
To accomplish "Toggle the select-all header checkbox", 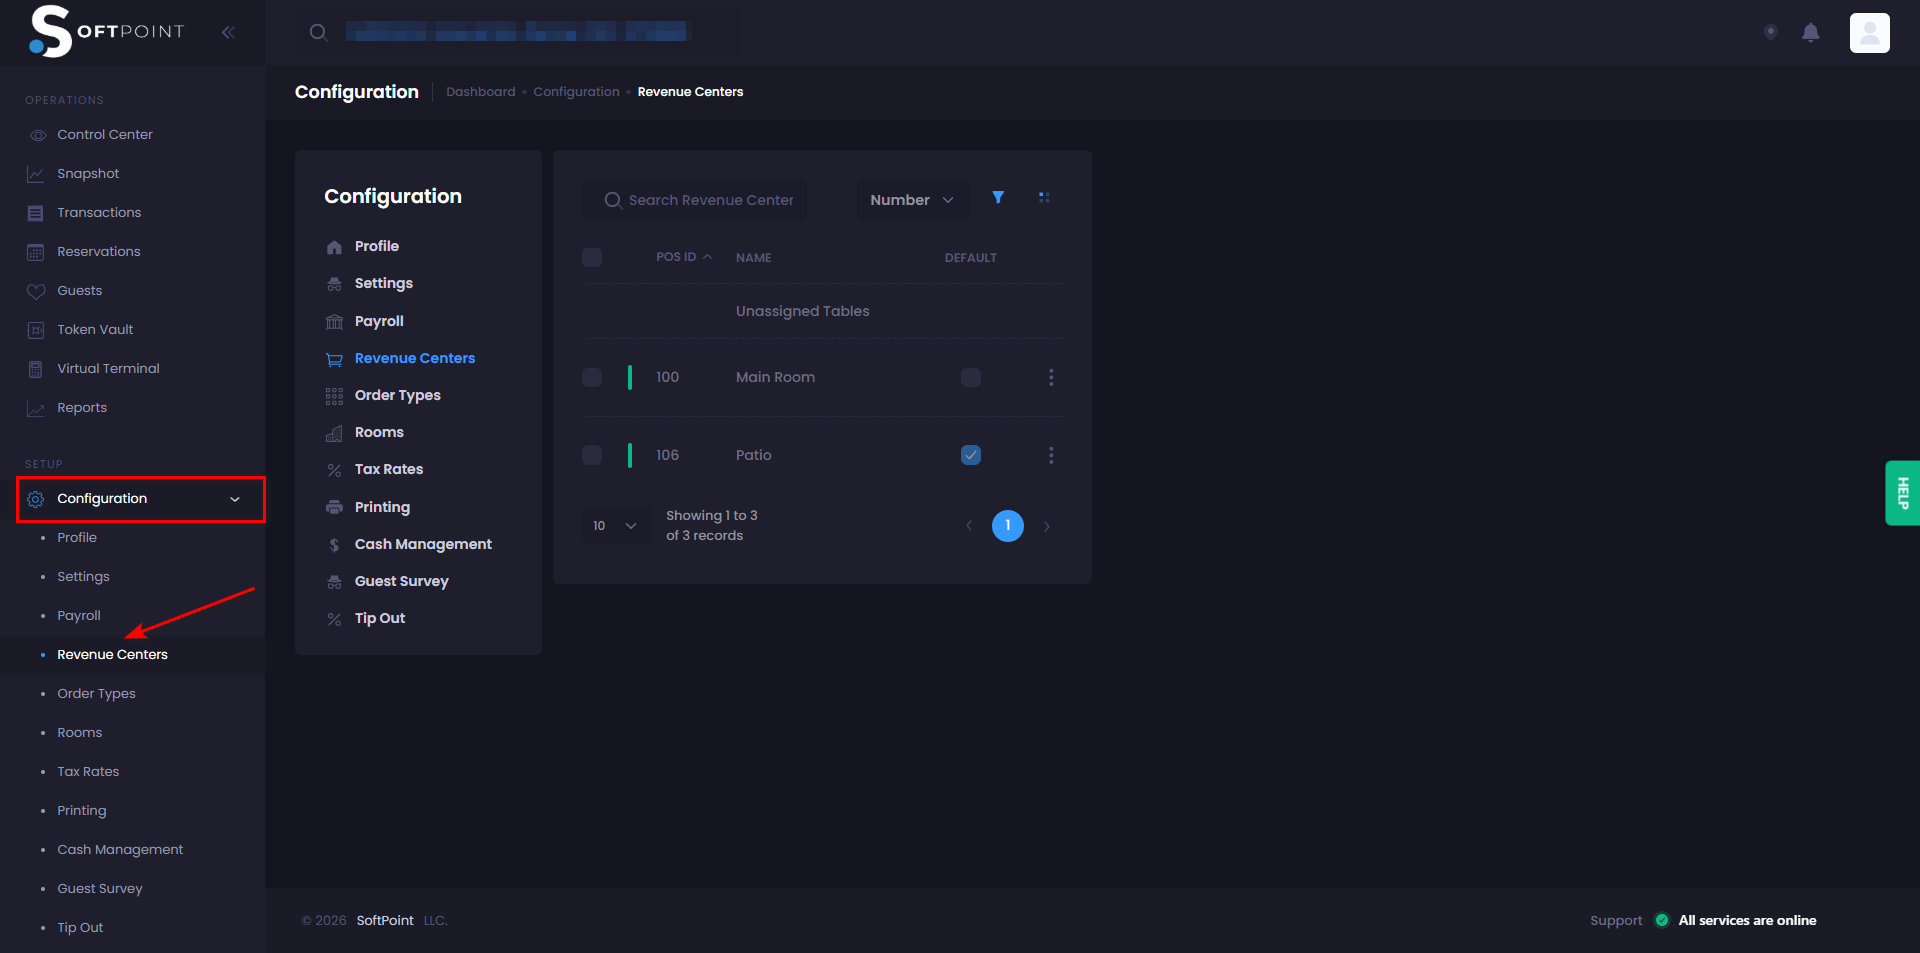I will click(592, 258).
